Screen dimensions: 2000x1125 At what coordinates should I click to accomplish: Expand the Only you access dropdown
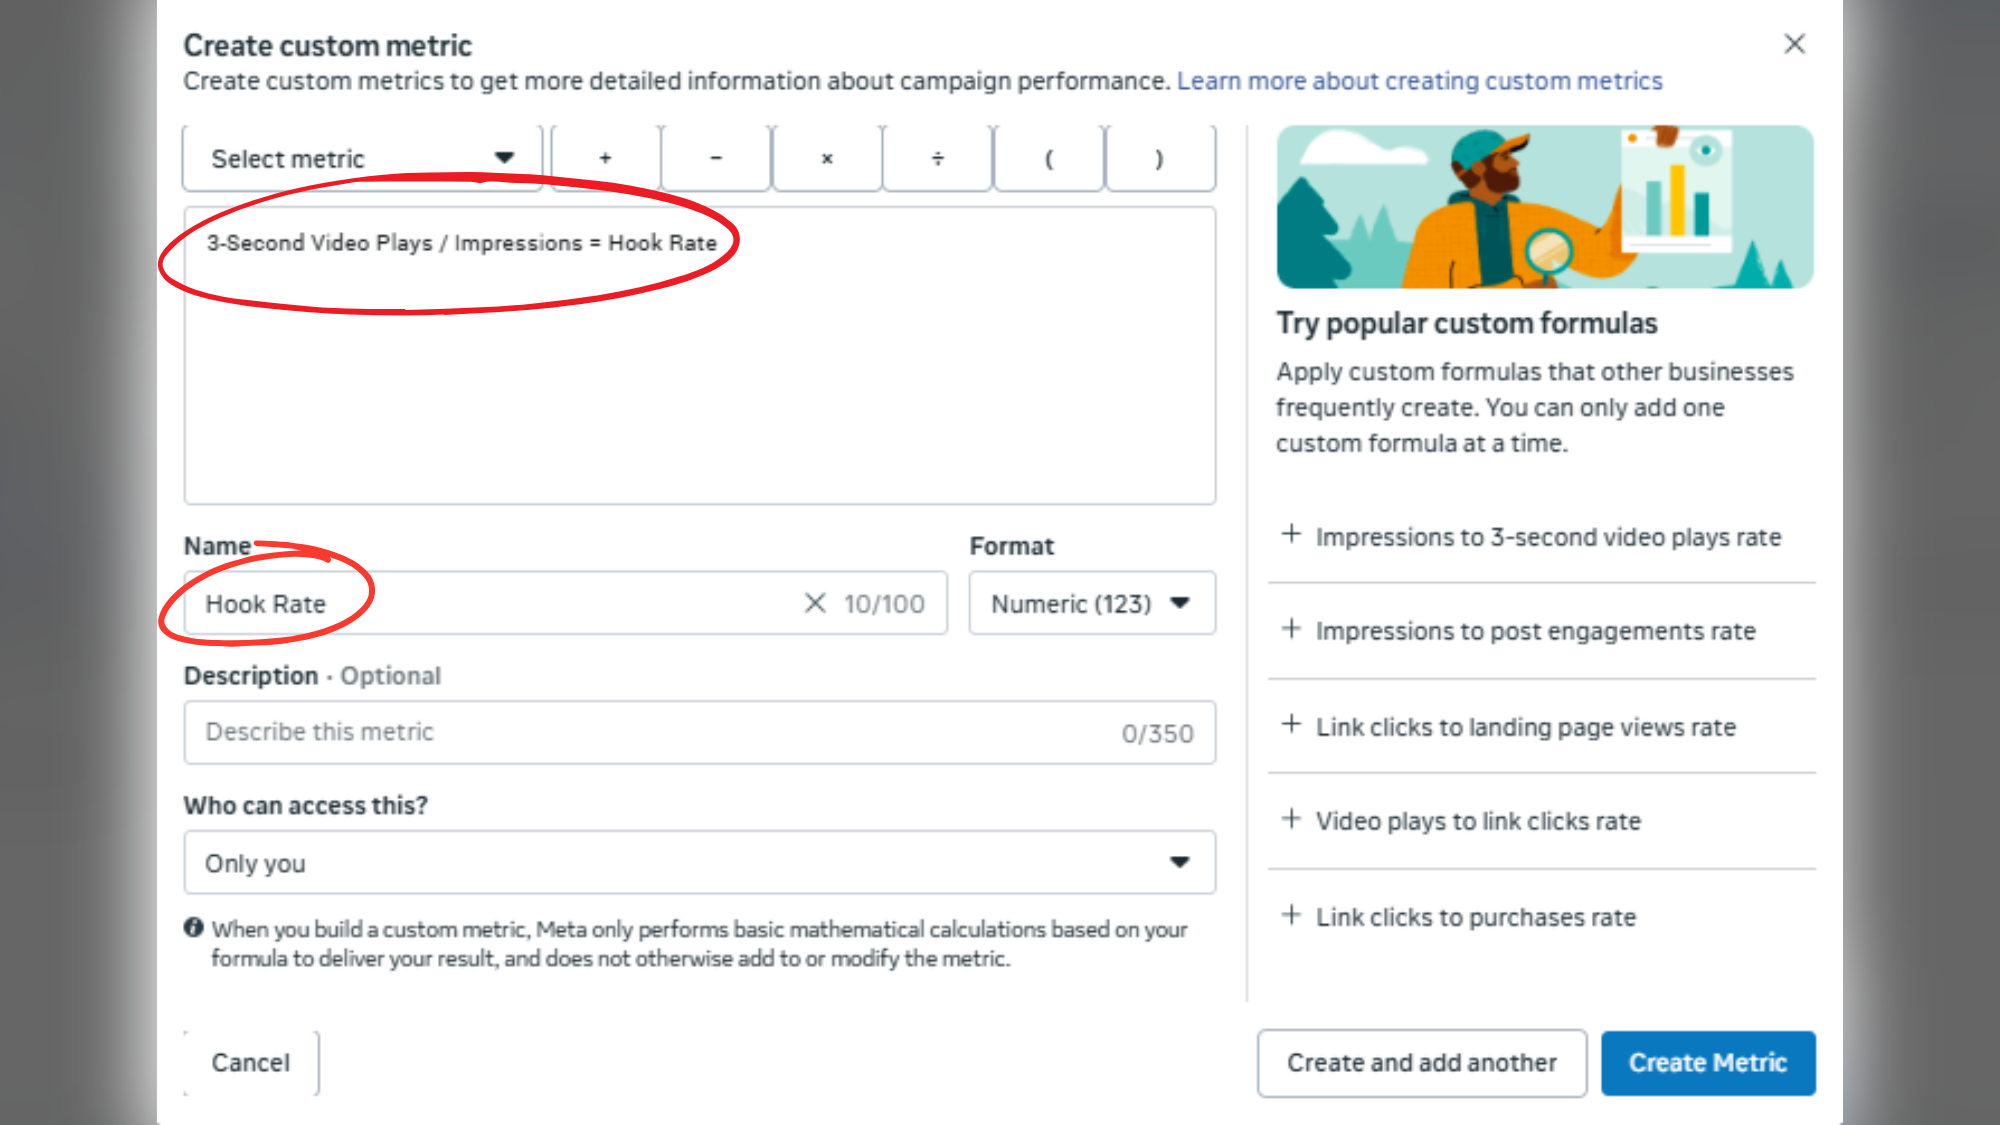[x=699, y=862]
